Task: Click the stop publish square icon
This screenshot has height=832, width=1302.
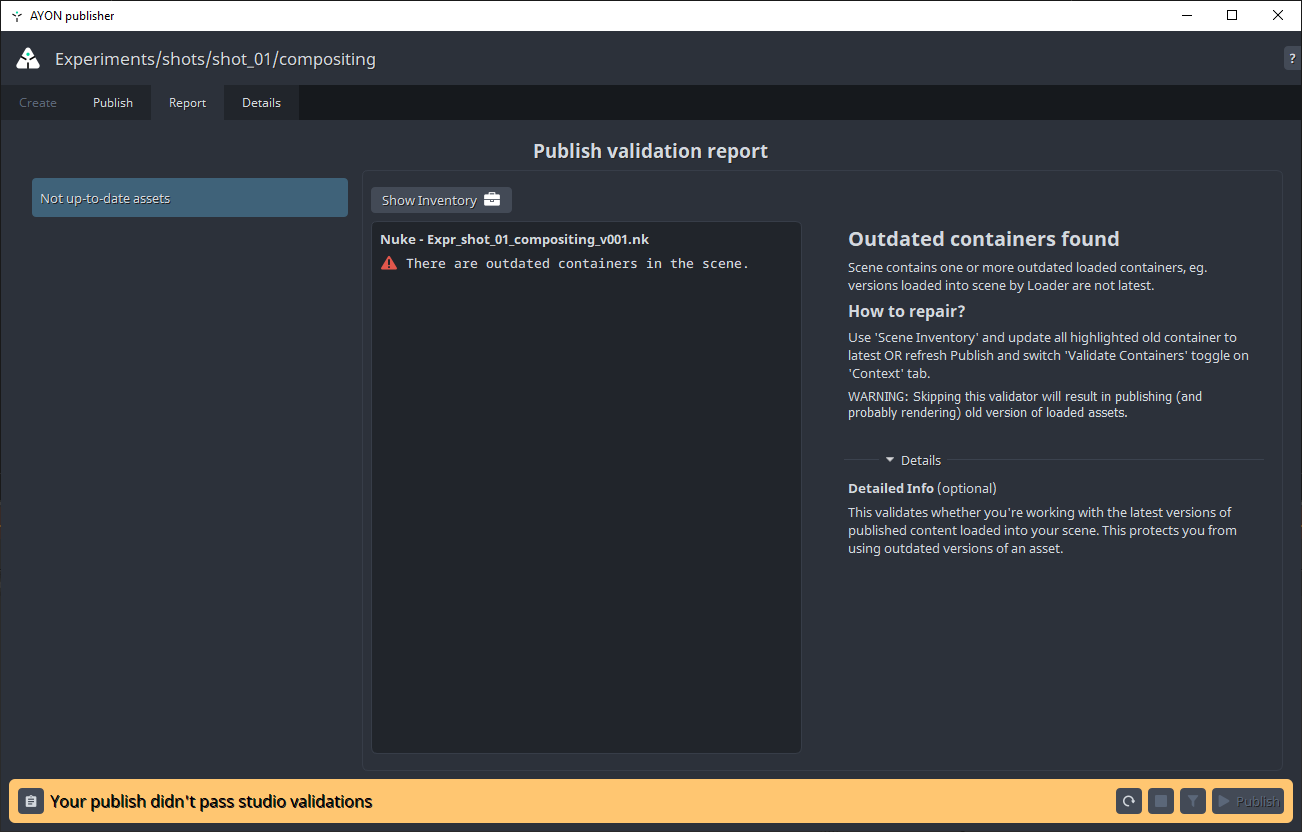Action: click(1161, 801)
